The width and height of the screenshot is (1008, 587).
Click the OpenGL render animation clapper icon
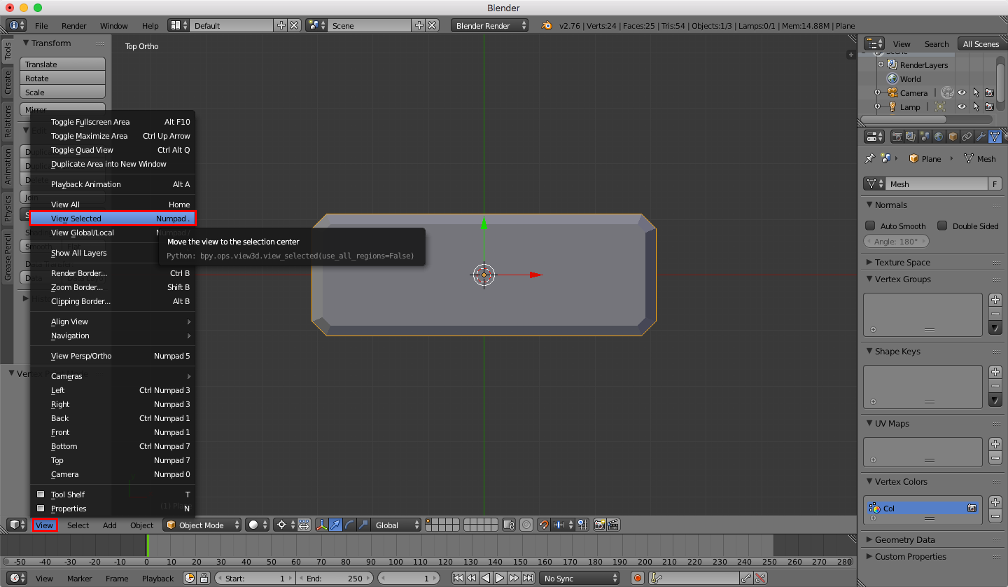[x=613, y=525]
